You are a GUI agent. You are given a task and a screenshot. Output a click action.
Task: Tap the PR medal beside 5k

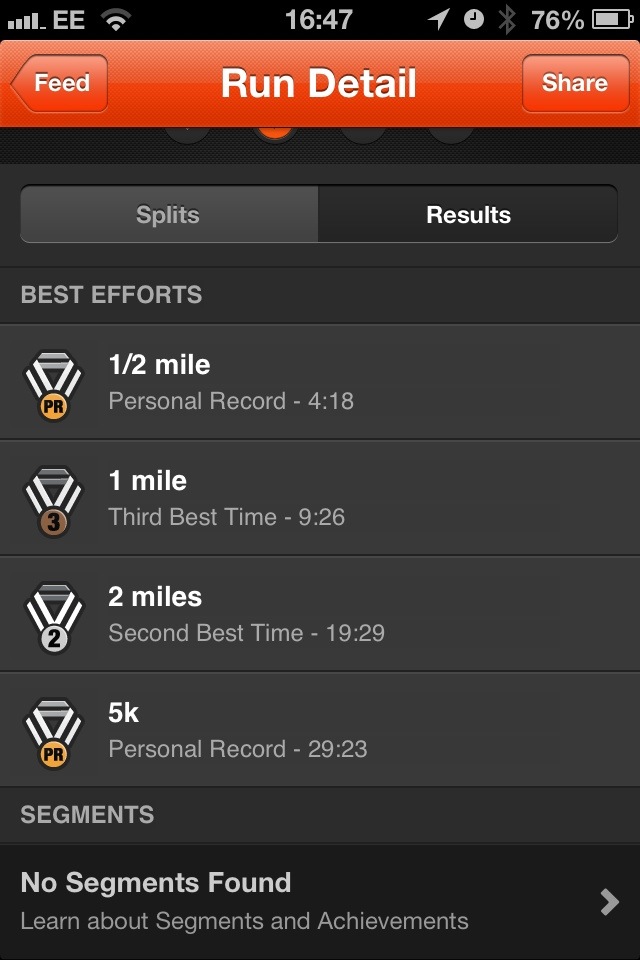[x=53, y=732]
